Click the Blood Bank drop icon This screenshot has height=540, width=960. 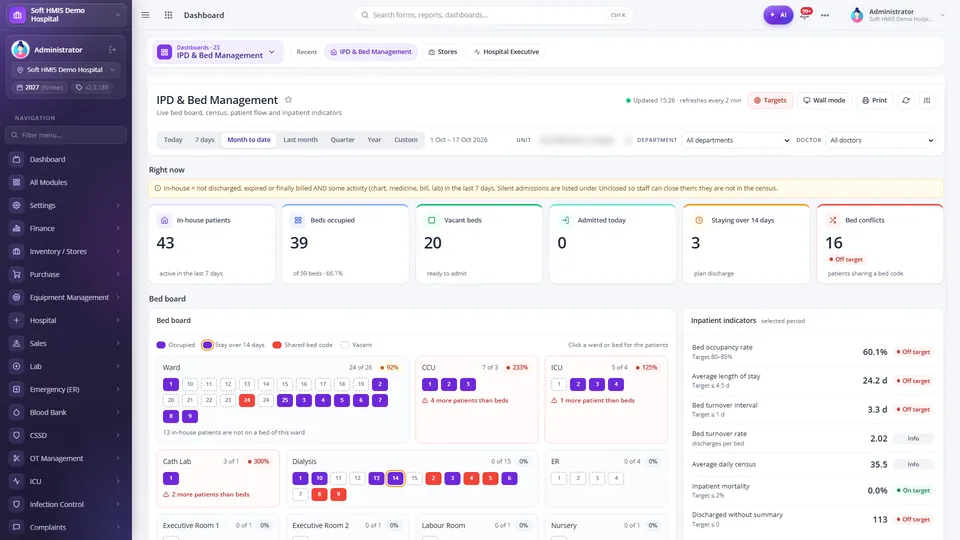(17, 413)
